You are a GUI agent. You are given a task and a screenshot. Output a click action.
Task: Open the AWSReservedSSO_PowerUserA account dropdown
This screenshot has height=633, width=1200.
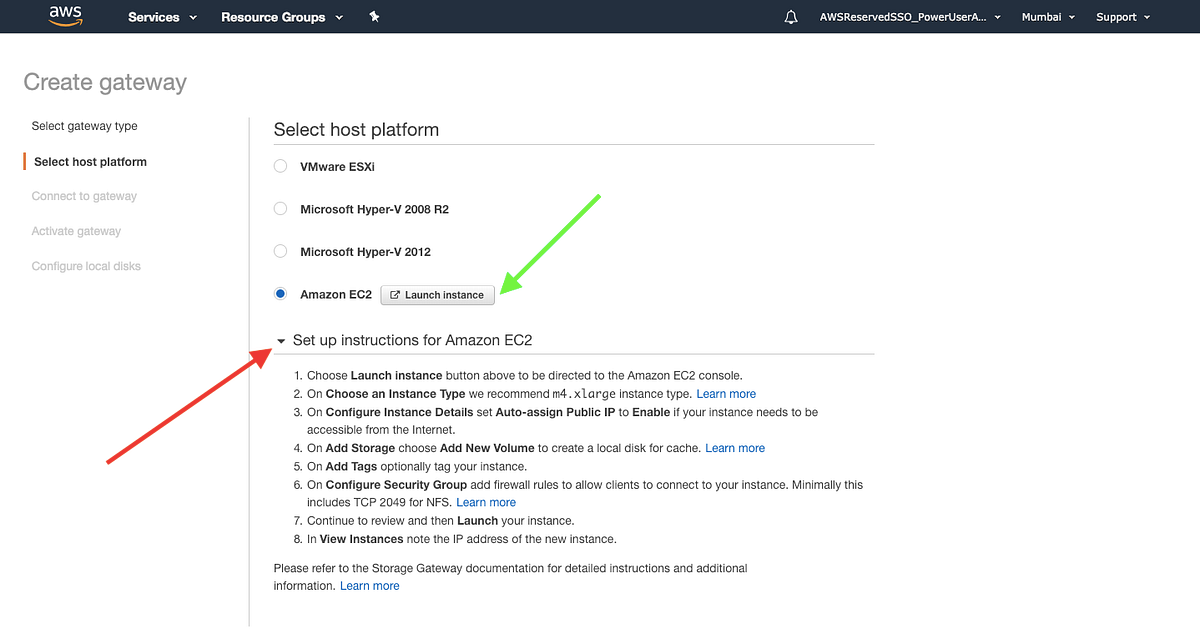coord(908,16)
